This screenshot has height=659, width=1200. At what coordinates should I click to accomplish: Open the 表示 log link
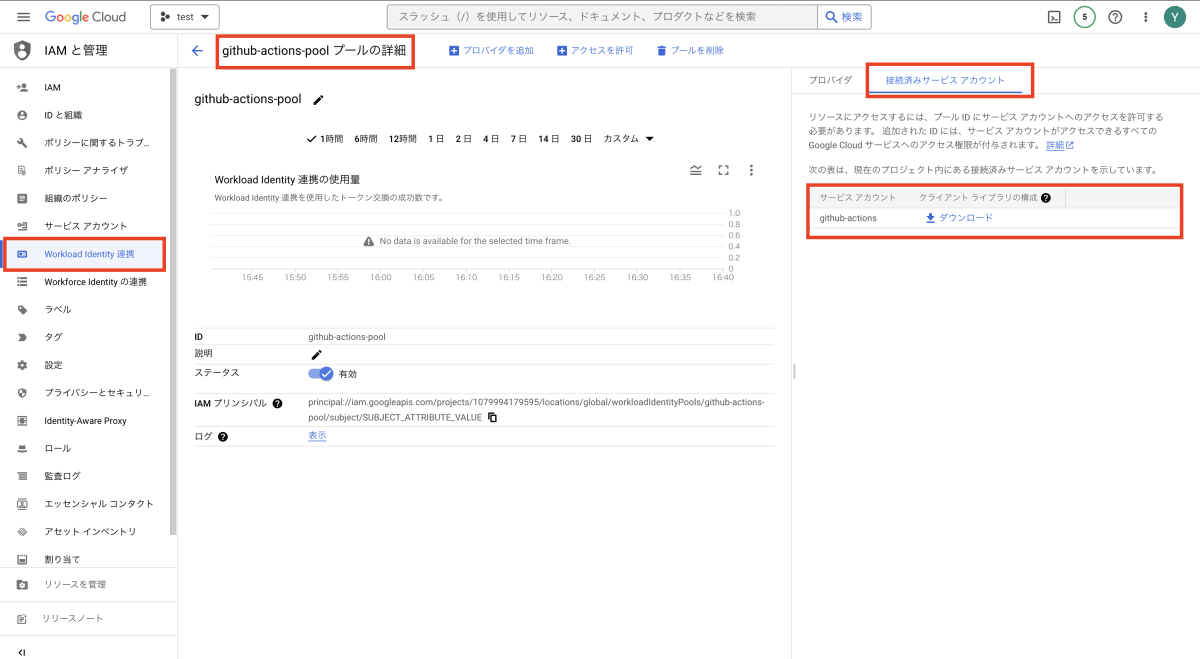coord(317,436)
